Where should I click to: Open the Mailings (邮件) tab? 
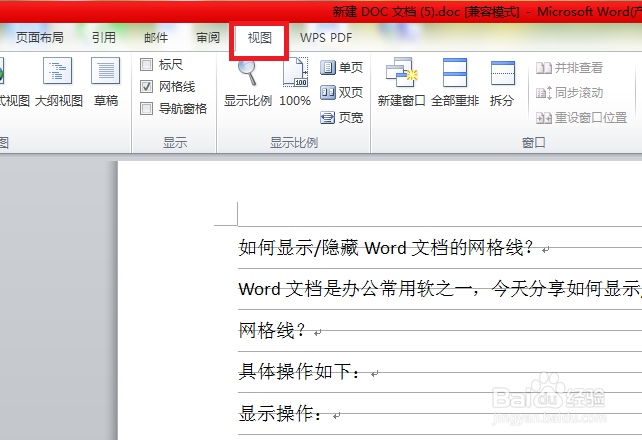(x=156, y=38)
